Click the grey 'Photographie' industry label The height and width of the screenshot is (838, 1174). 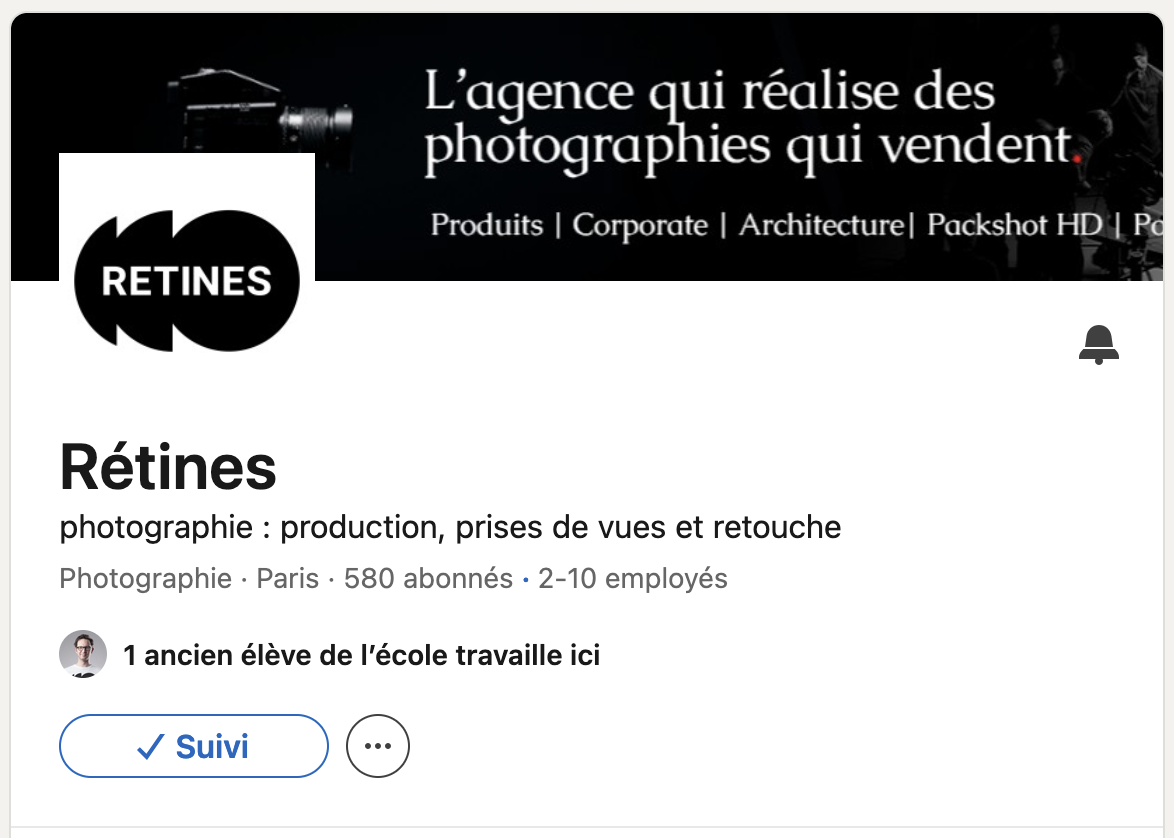point(146,578)
